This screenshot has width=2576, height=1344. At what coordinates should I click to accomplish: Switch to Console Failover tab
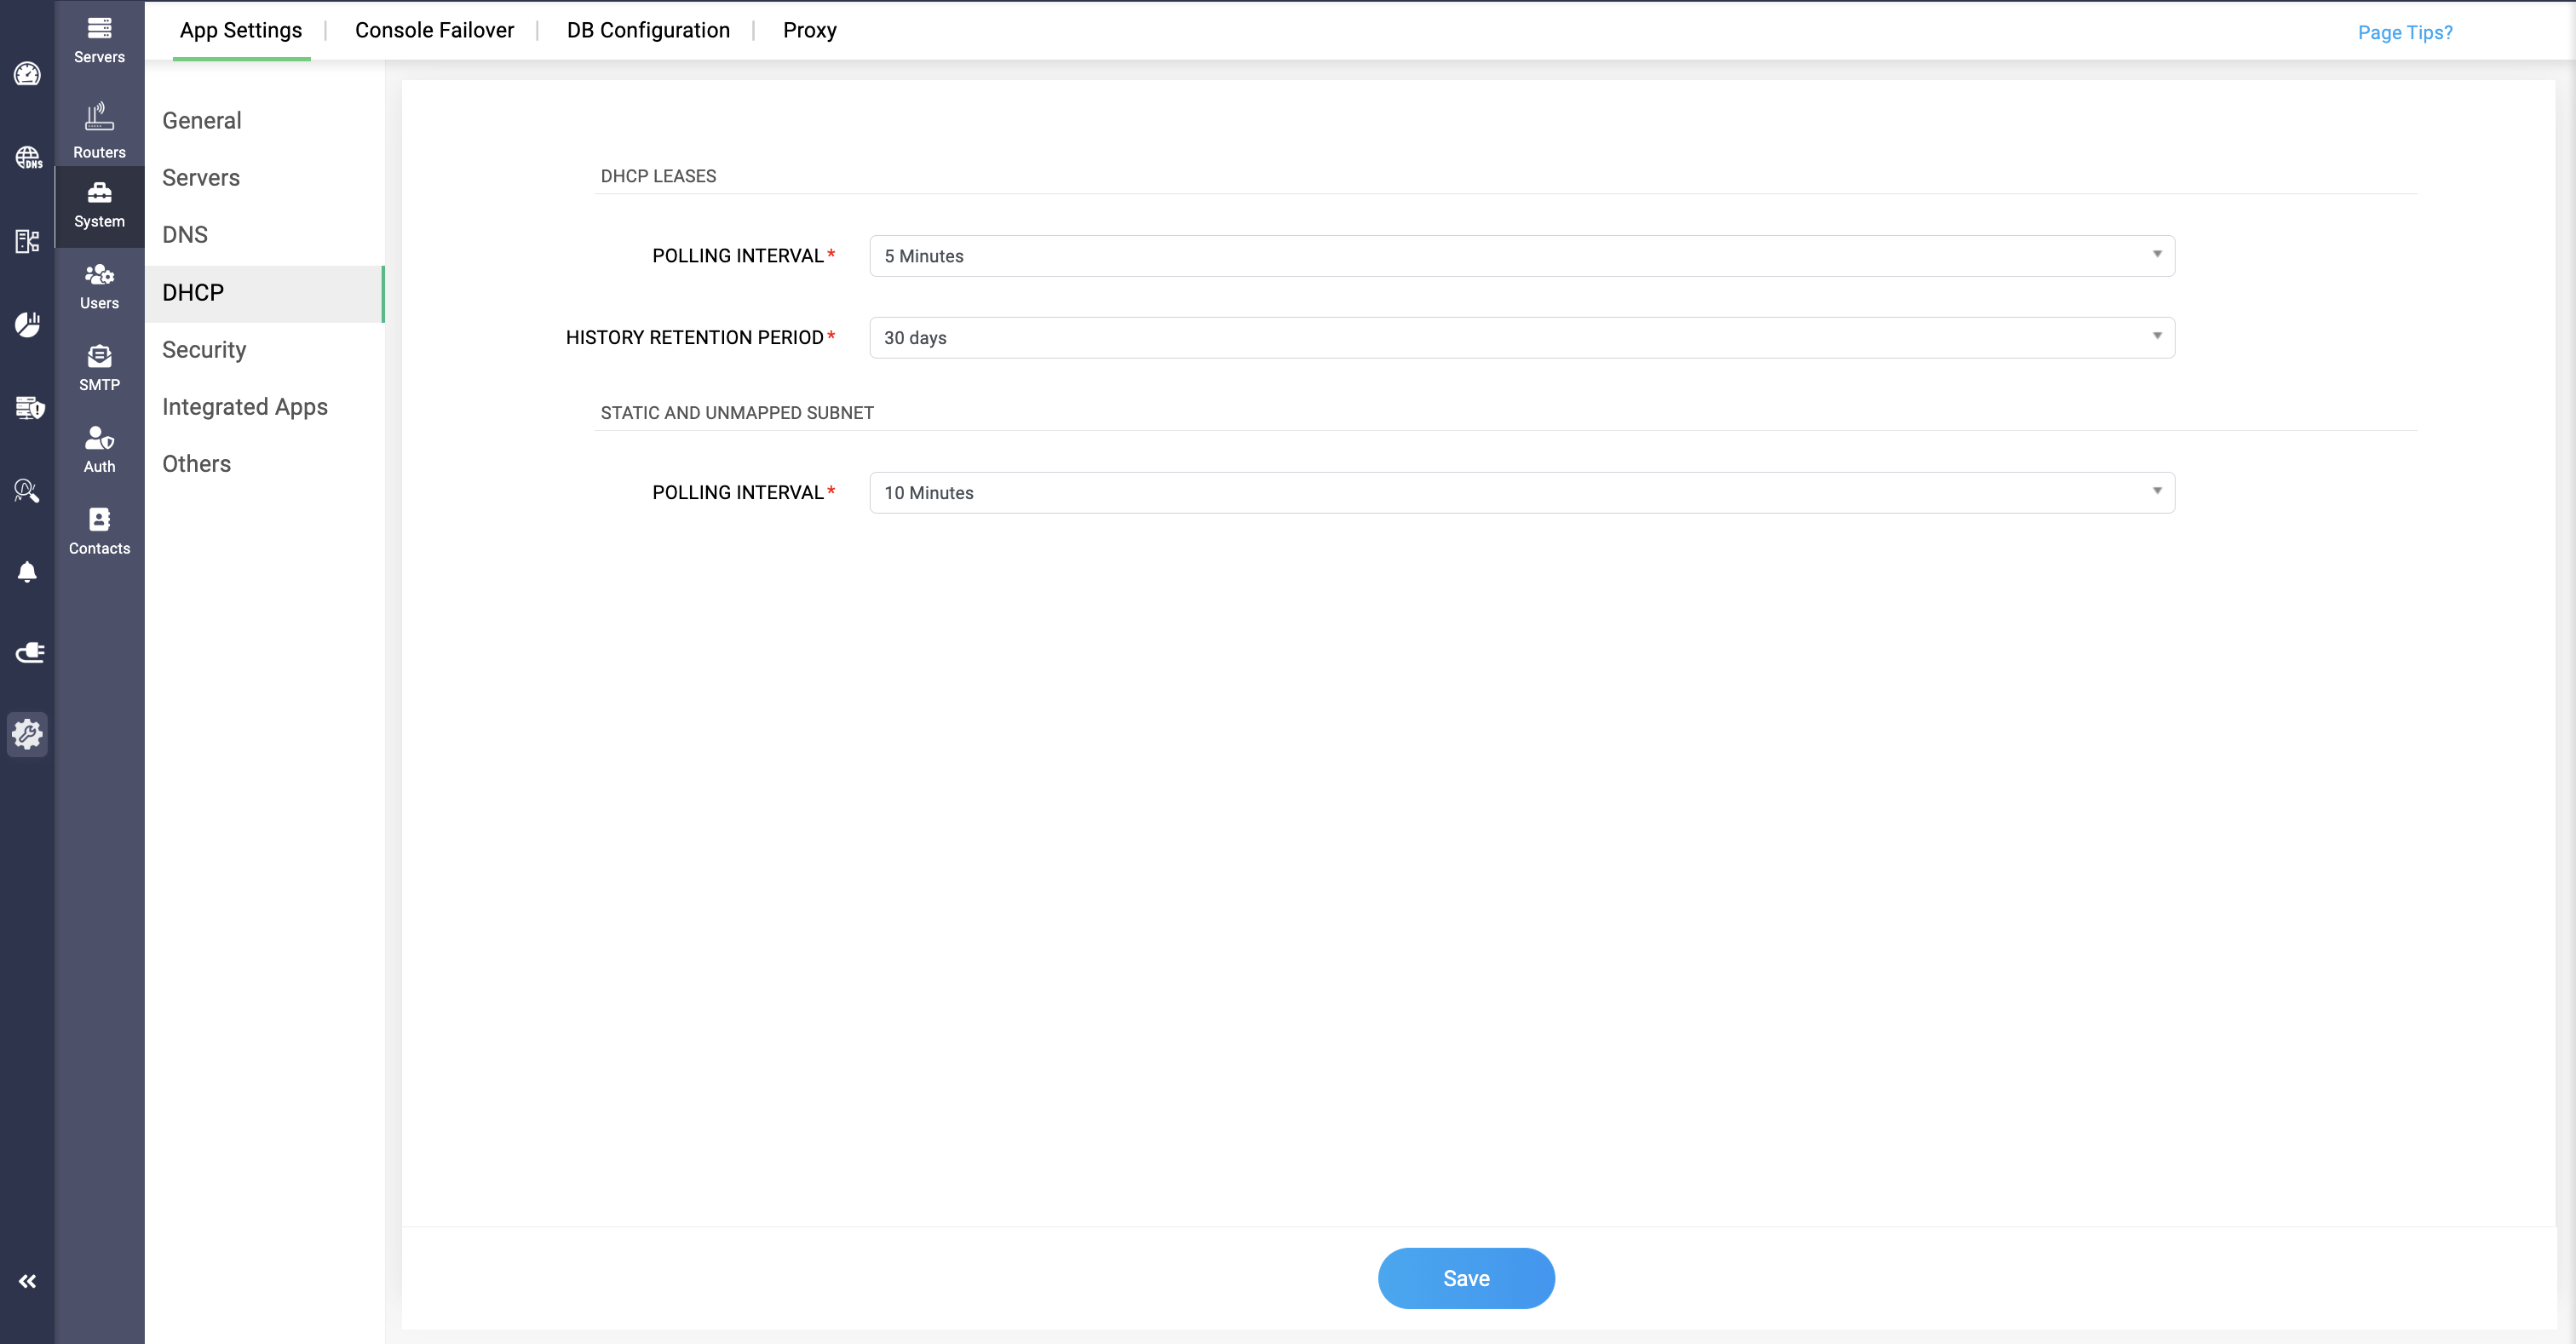434,30
